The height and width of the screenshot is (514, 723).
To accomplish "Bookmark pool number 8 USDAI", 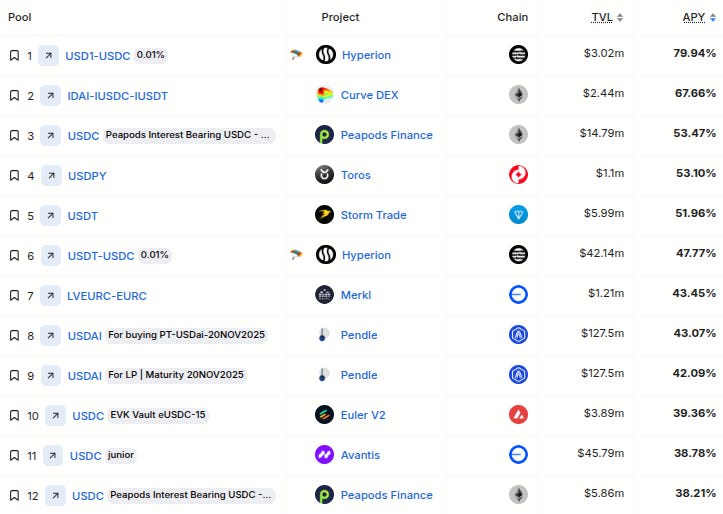I will 14,336.
